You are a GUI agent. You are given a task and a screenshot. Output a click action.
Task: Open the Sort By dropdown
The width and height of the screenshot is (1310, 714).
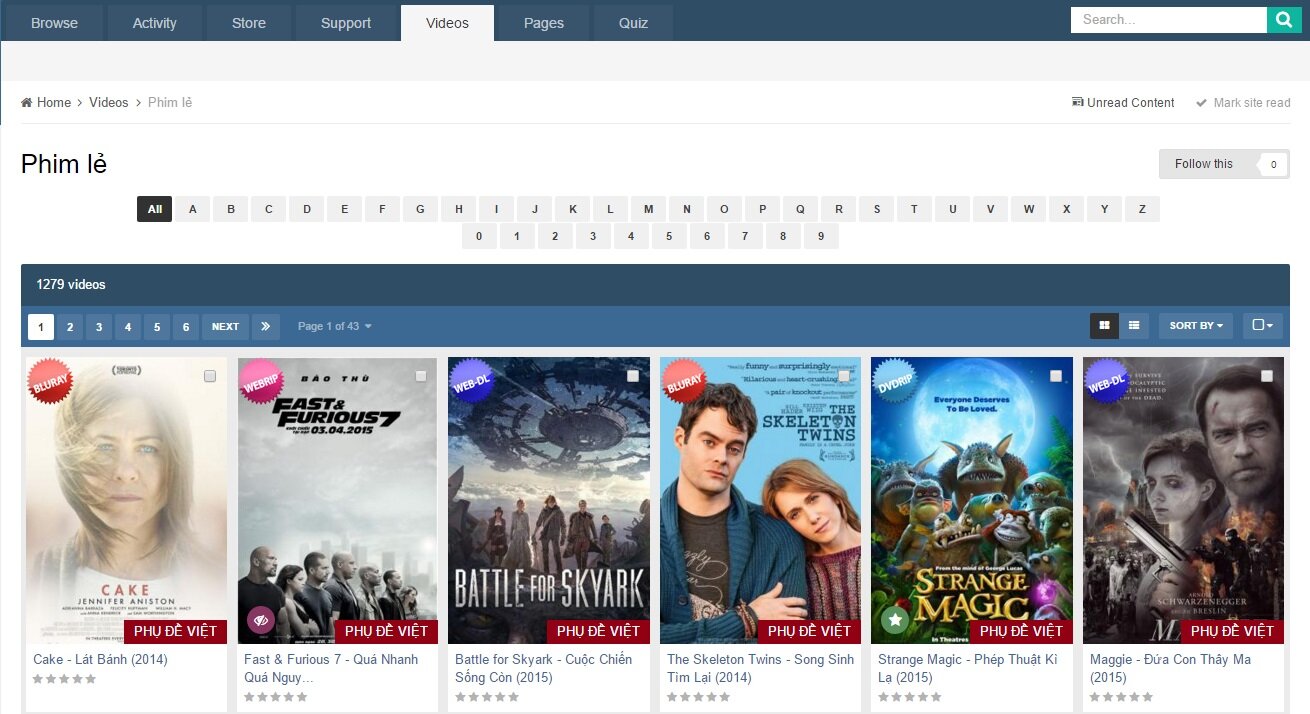click(1196, 325)
